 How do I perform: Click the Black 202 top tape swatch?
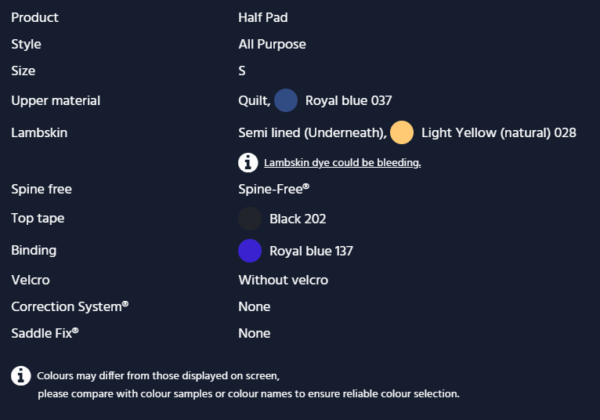[x=250, y=218]
